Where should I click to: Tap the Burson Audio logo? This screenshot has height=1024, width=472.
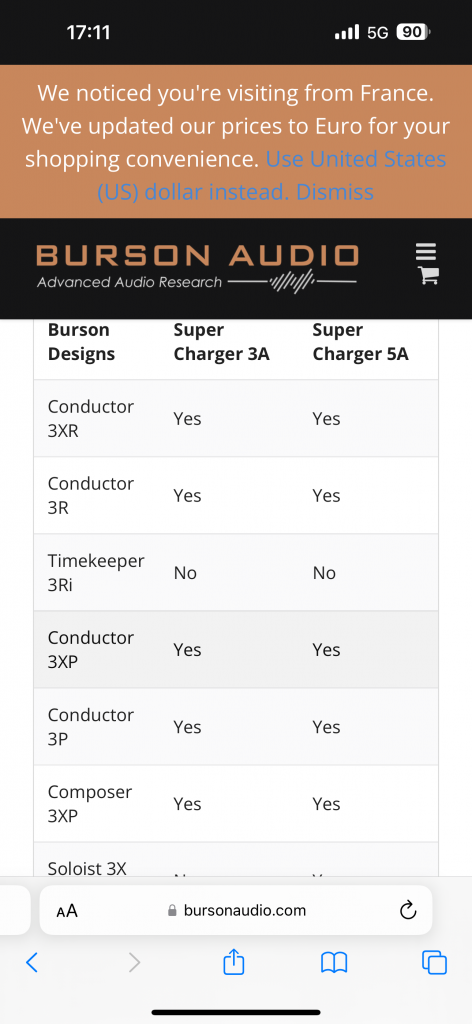197,266
